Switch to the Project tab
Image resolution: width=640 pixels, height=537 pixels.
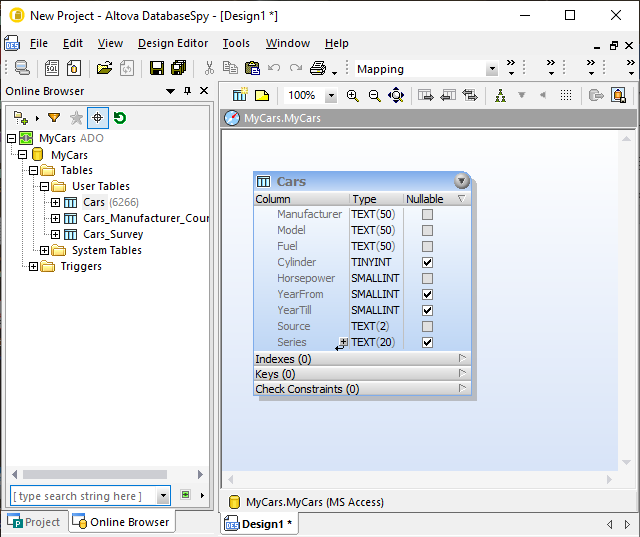(x=36, y=522)
